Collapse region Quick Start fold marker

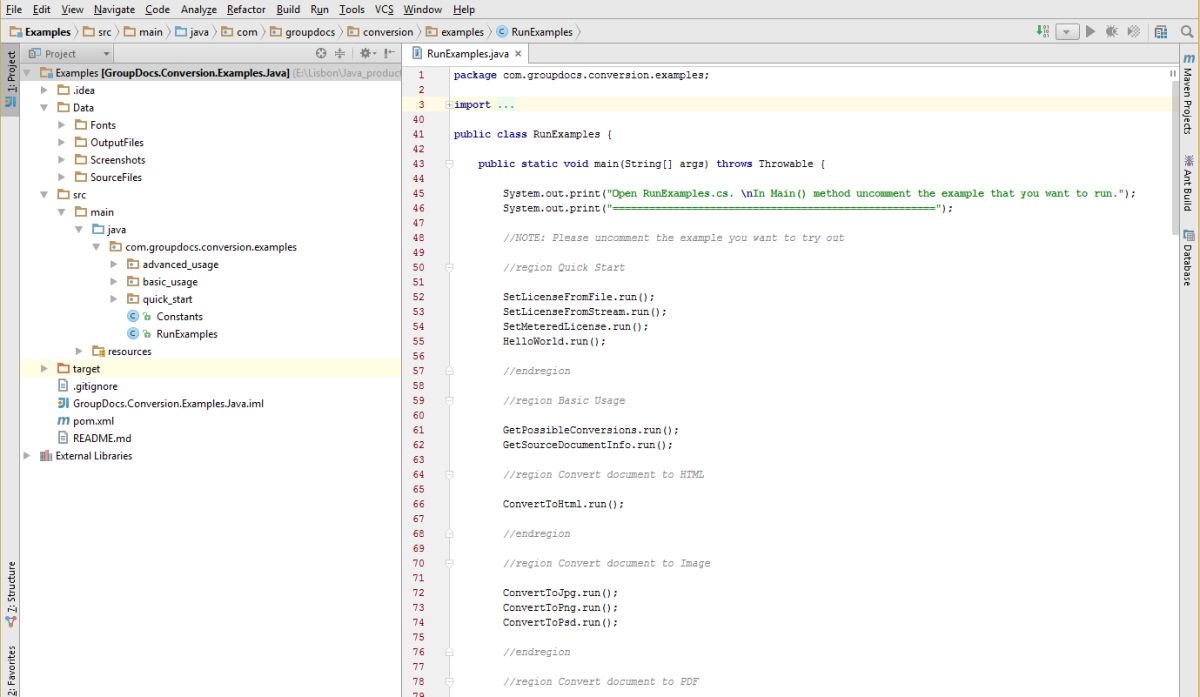click(450, 268)
